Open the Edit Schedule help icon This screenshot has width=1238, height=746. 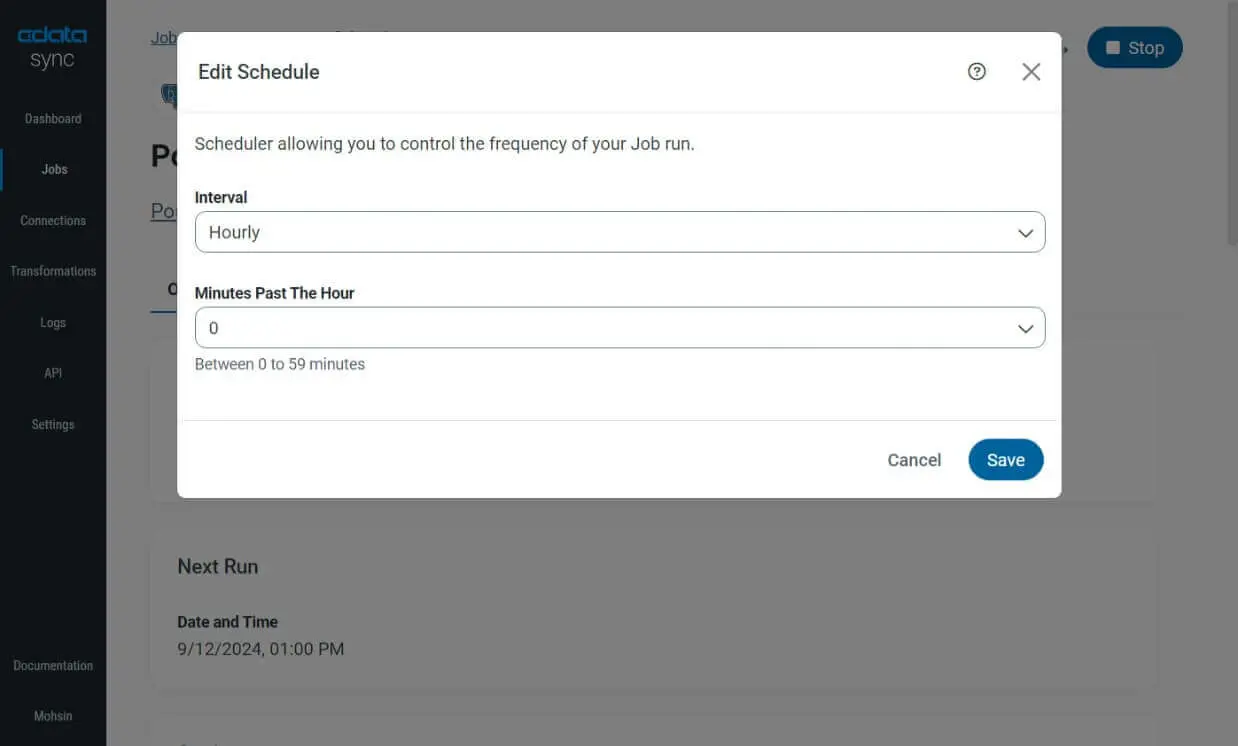pos(977,71)
